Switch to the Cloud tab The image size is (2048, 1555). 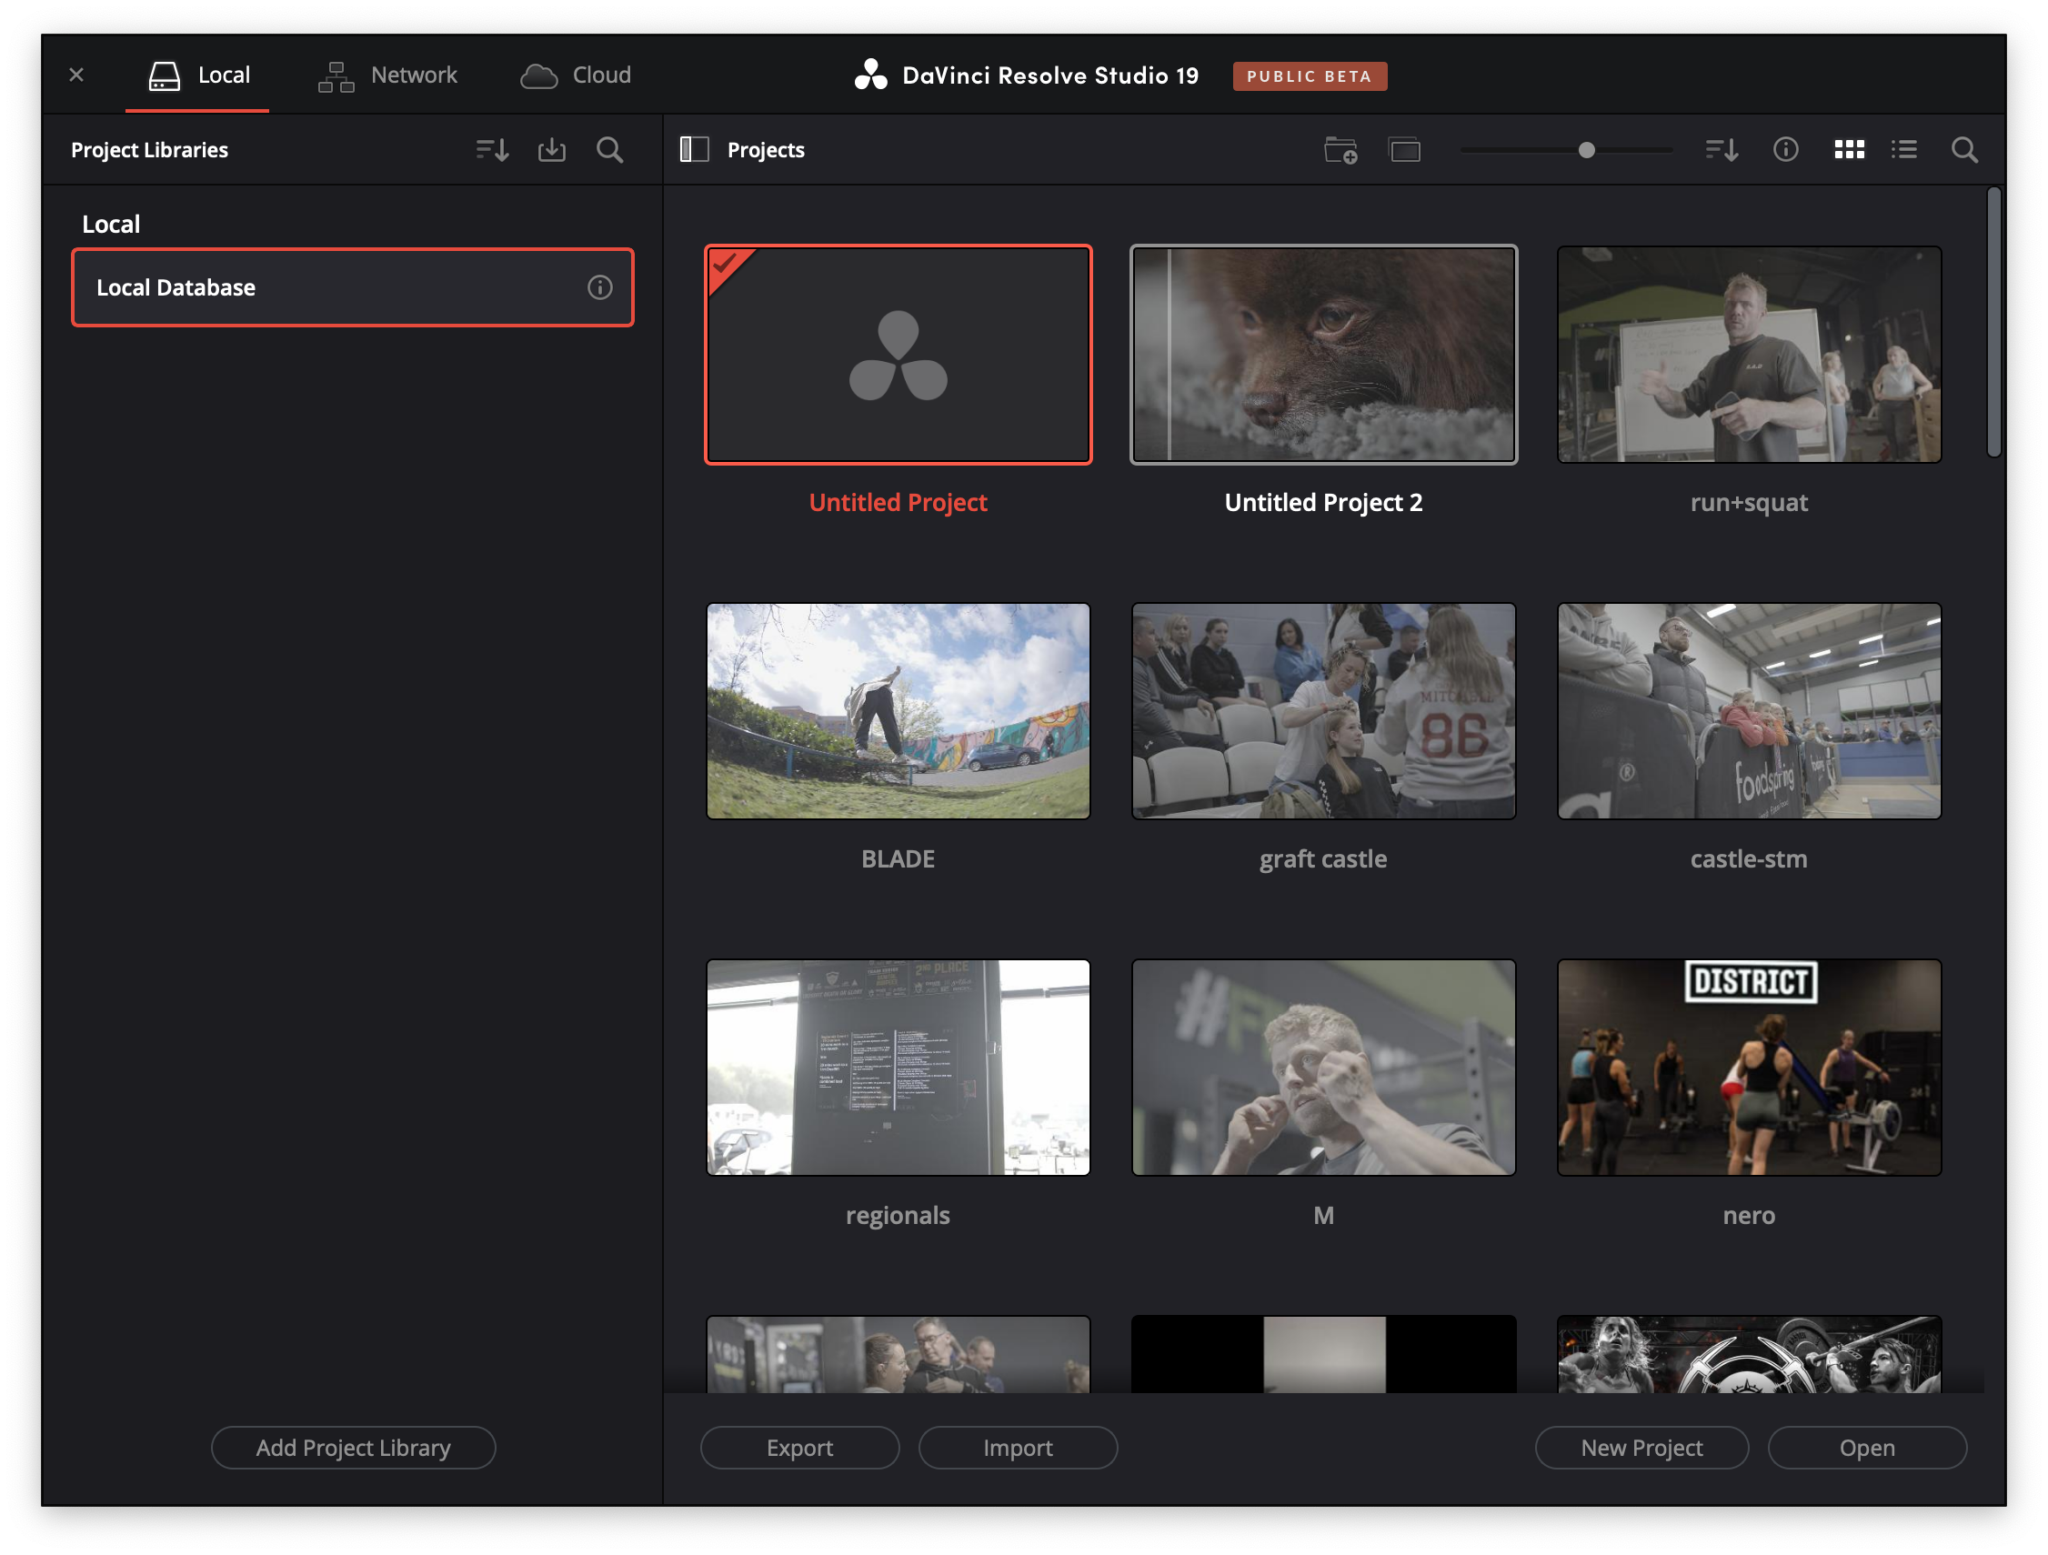576,75
